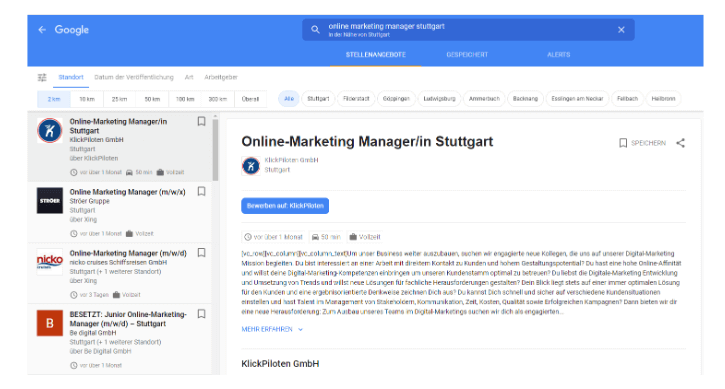Click the orange B company logo
The image size is (725, 389).
pos(50,323)
